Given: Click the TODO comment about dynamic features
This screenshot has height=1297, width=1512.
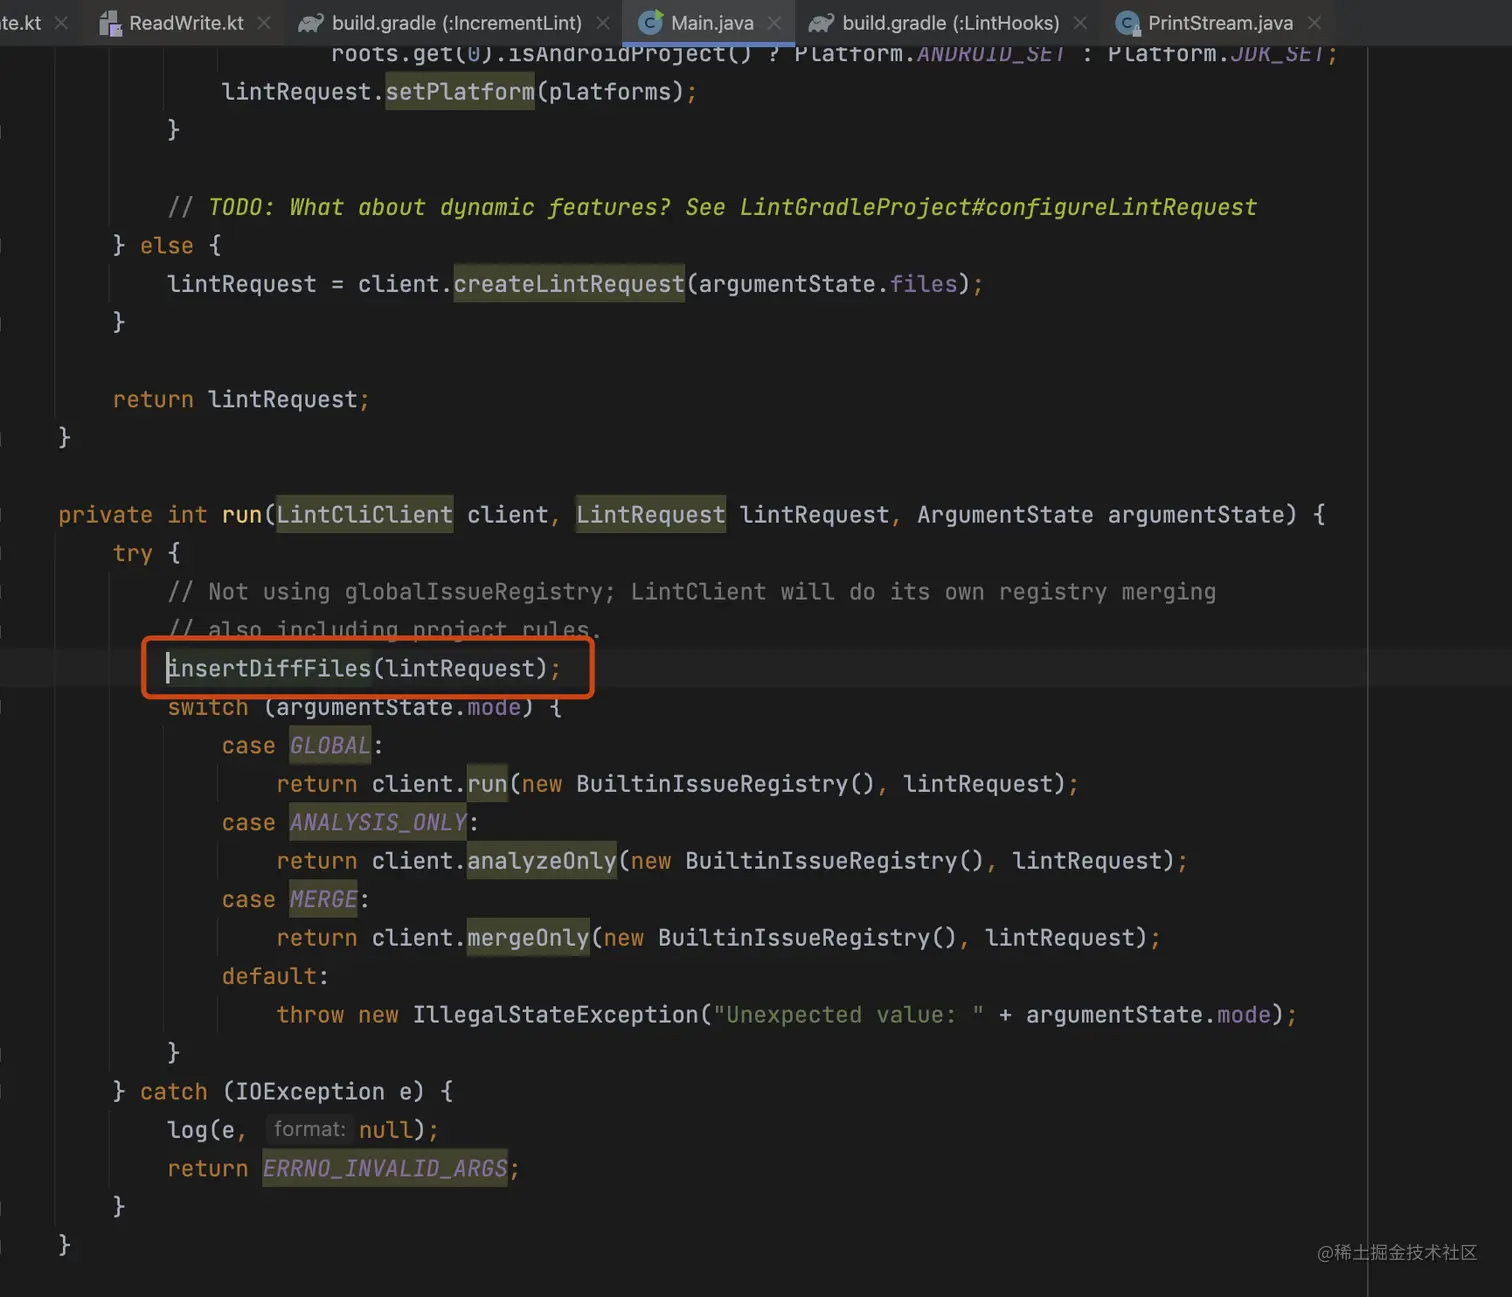Looking at the screenshot, I should pyautogui.click(x=712, y=207).
